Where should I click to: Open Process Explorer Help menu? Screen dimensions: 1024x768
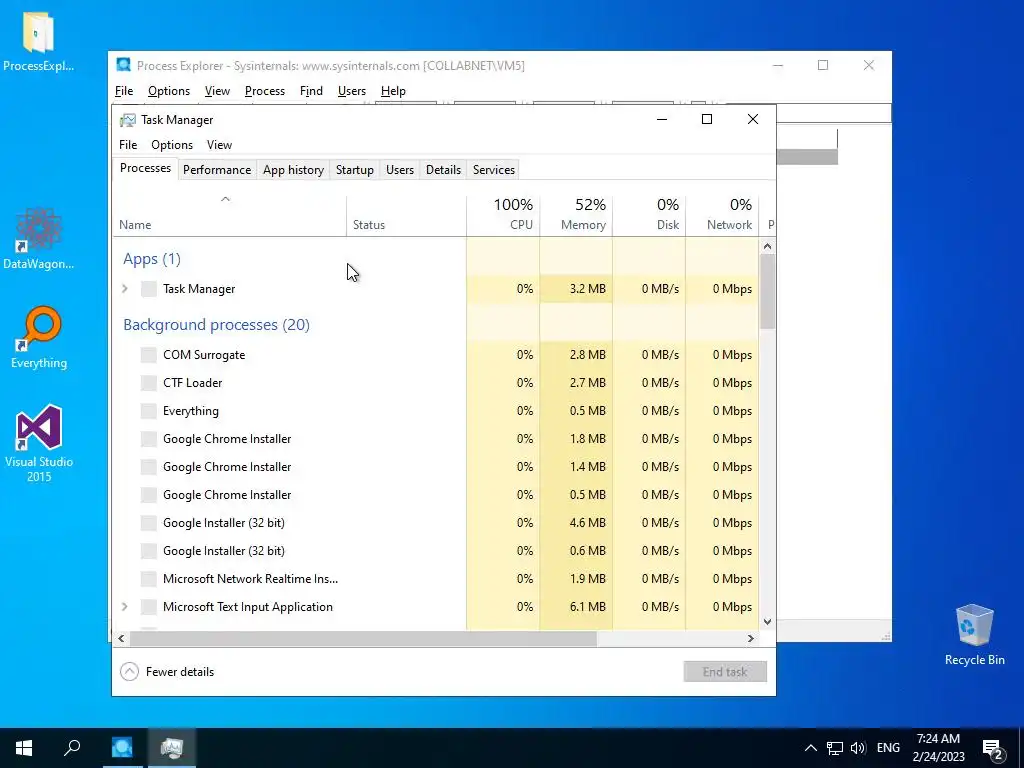(393, 91)
